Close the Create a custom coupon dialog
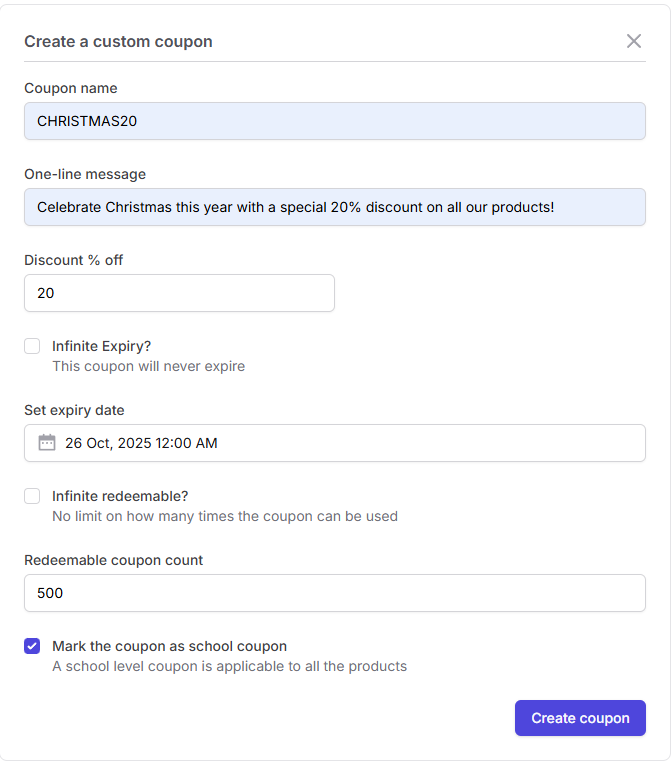The image size is (671, 761). 634,41
